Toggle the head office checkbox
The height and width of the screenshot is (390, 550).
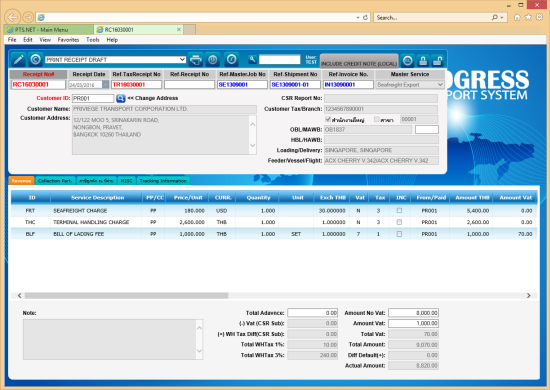pyautogui.click(x=328, y=119)
